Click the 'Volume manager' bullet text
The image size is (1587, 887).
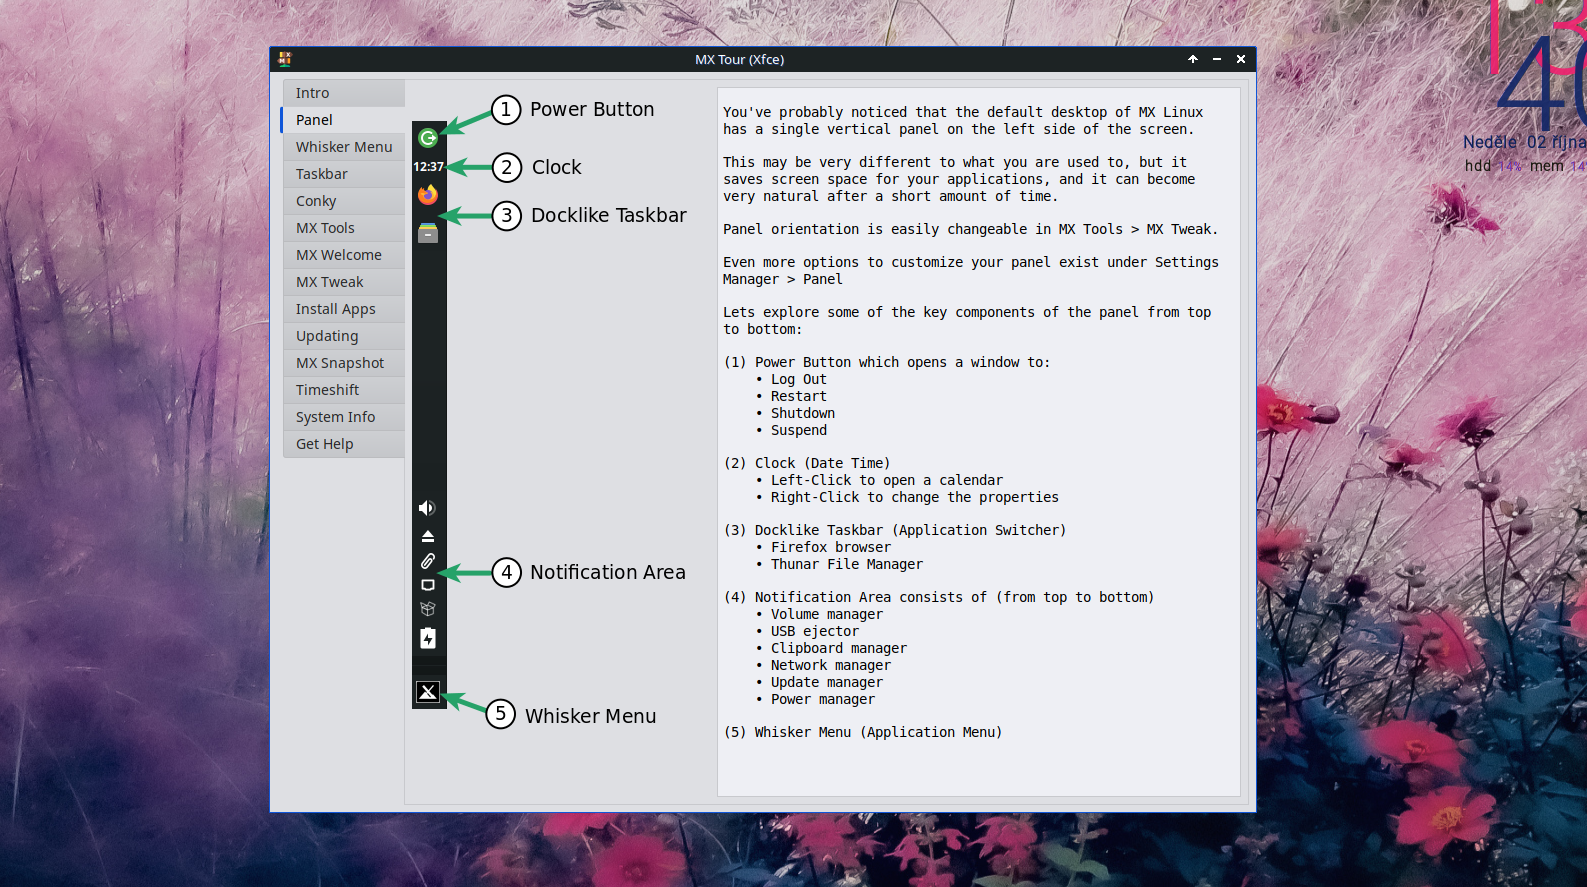pos(827,614)
